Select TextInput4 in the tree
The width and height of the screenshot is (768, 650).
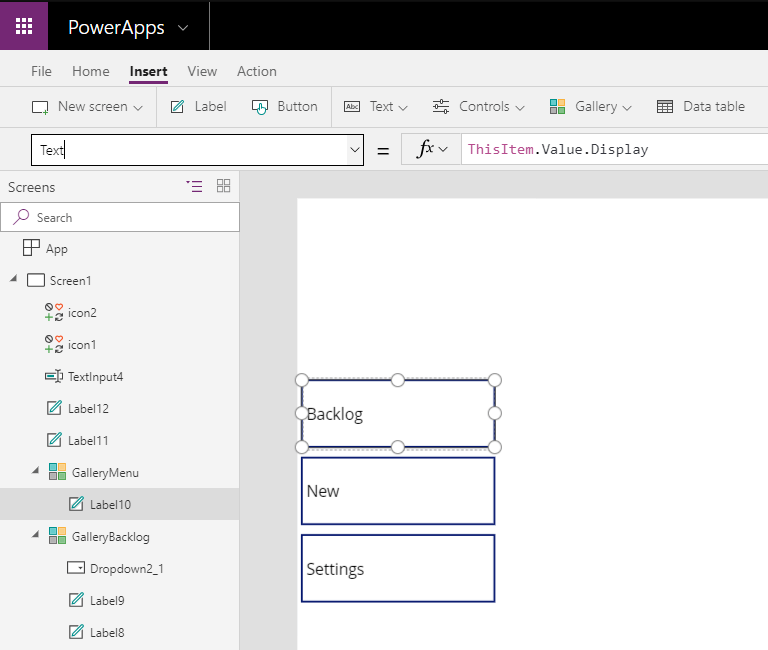tap(95, 376)
